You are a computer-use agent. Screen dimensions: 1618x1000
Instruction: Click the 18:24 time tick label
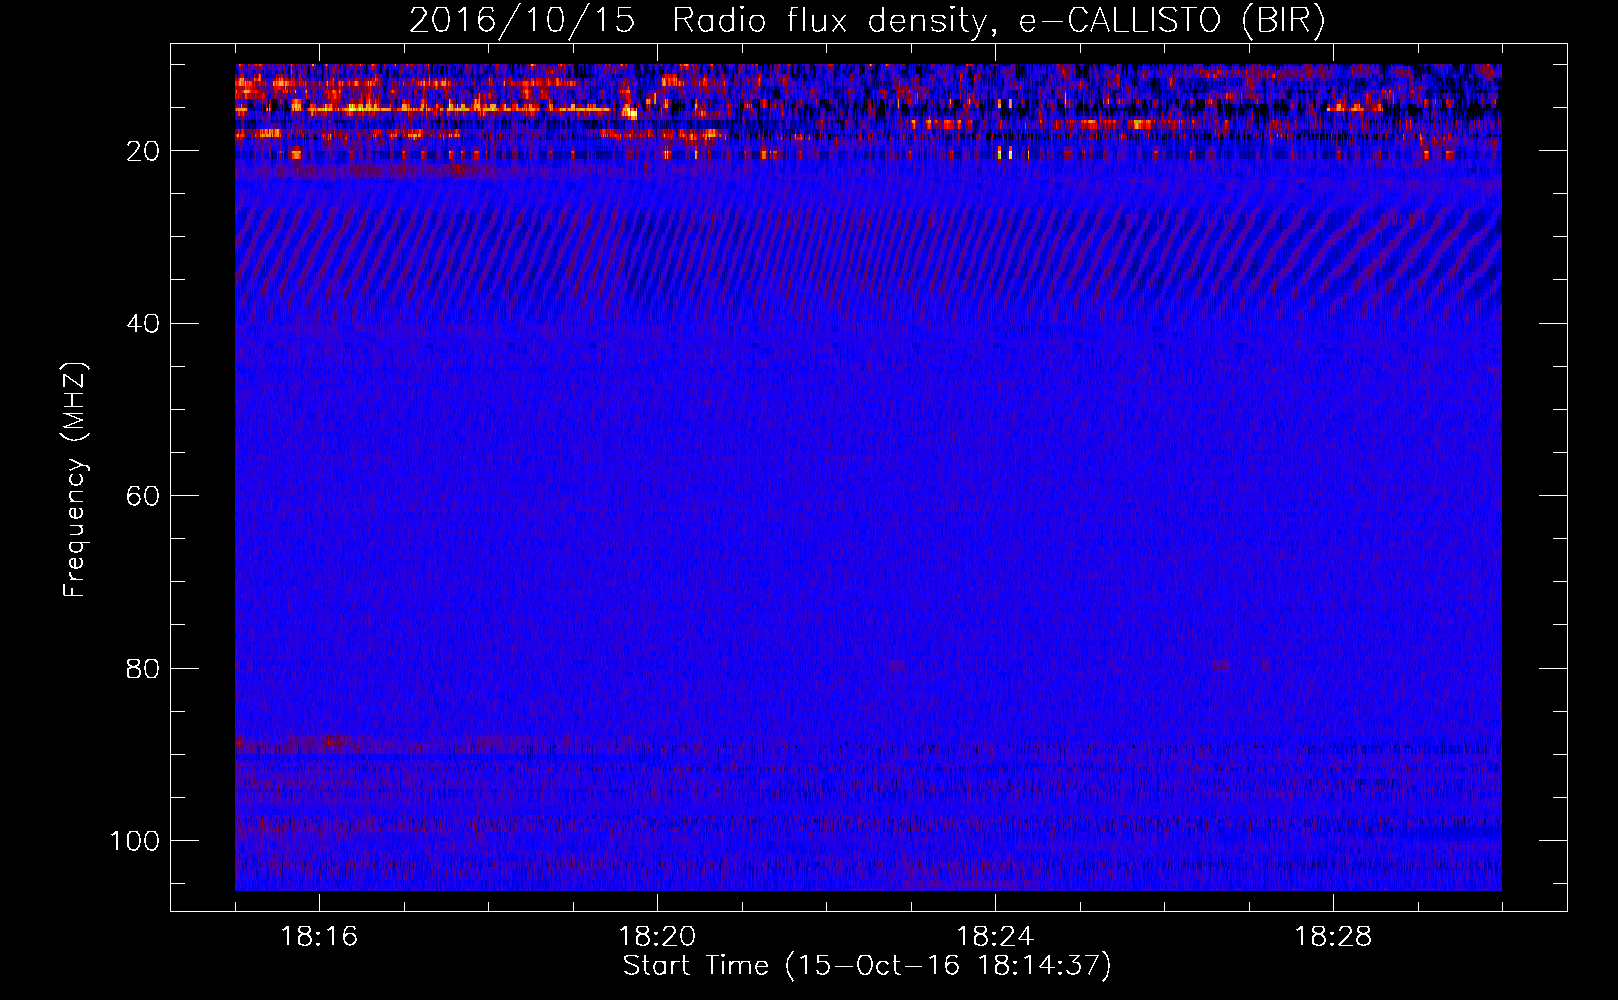pyautogui.click(x=995, y=937)
